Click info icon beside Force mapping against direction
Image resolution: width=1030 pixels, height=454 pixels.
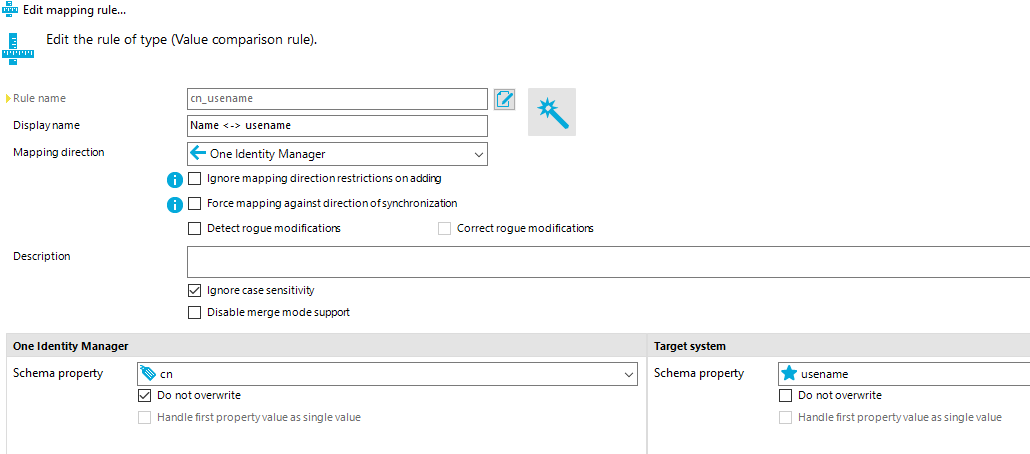click(174, 205)
